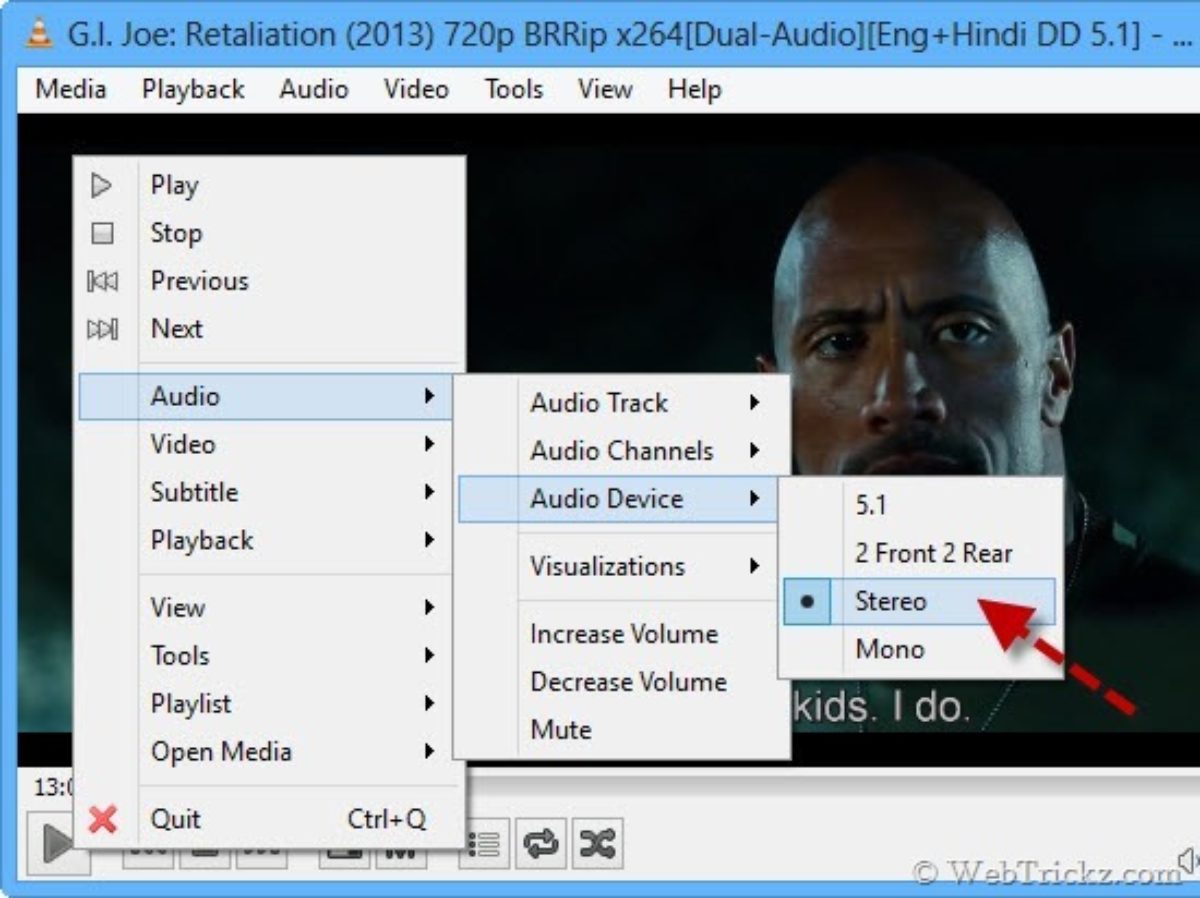The height and width of the screenshot is (898, 1200).
Task: Choose Increase Volume from audio submenu
Action: [x=620, y=634]
